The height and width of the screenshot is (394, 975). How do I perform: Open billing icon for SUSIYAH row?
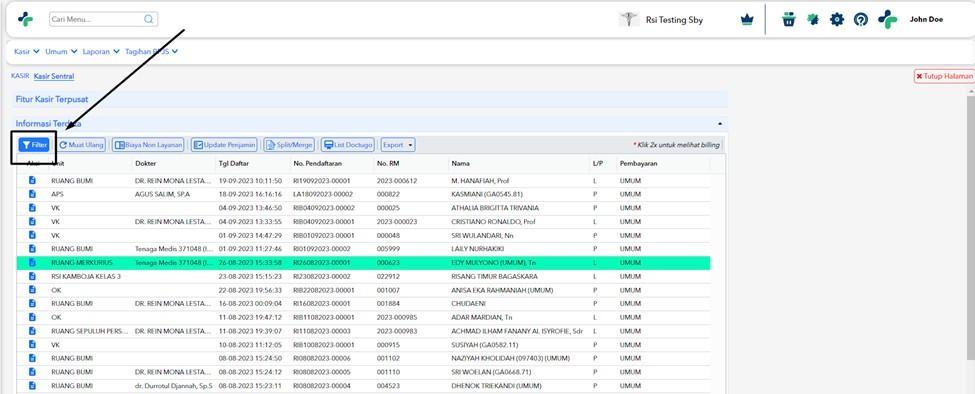pyautogui.click(x=32, y=344)
